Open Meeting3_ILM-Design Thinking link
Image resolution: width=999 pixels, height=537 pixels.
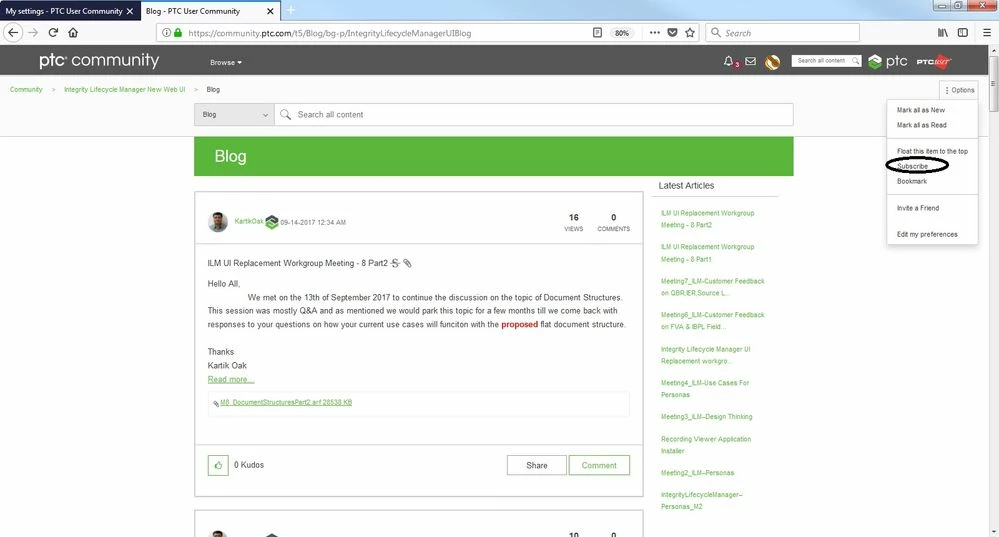[706, 417]
